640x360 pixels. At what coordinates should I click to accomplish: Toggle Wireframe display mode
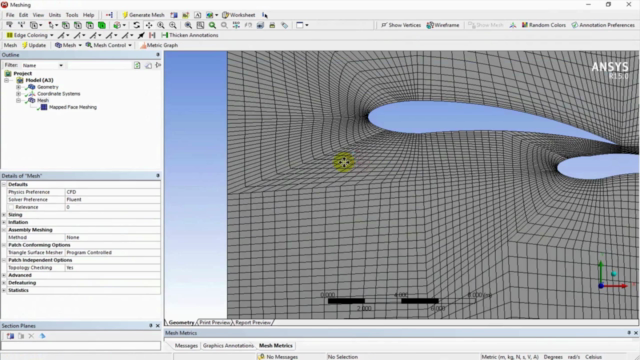coord(443,25)
